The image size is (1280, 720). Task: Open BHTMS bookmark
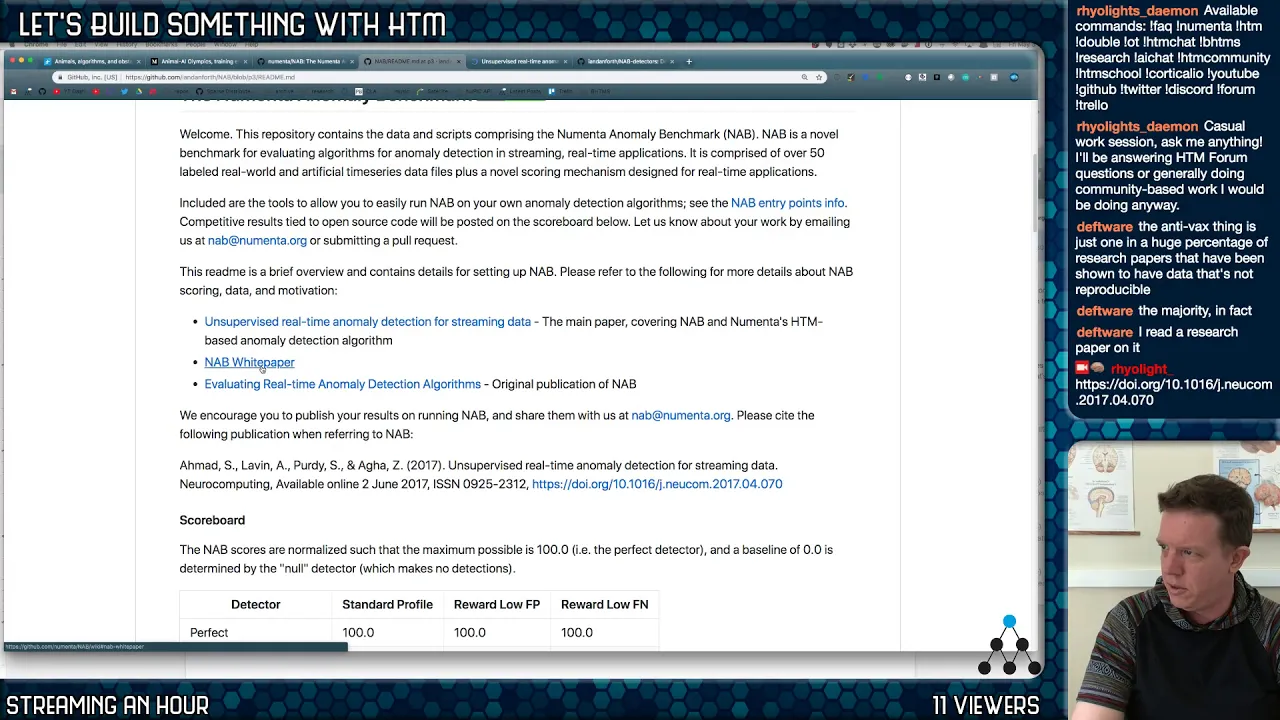click(x=600, y=91)
